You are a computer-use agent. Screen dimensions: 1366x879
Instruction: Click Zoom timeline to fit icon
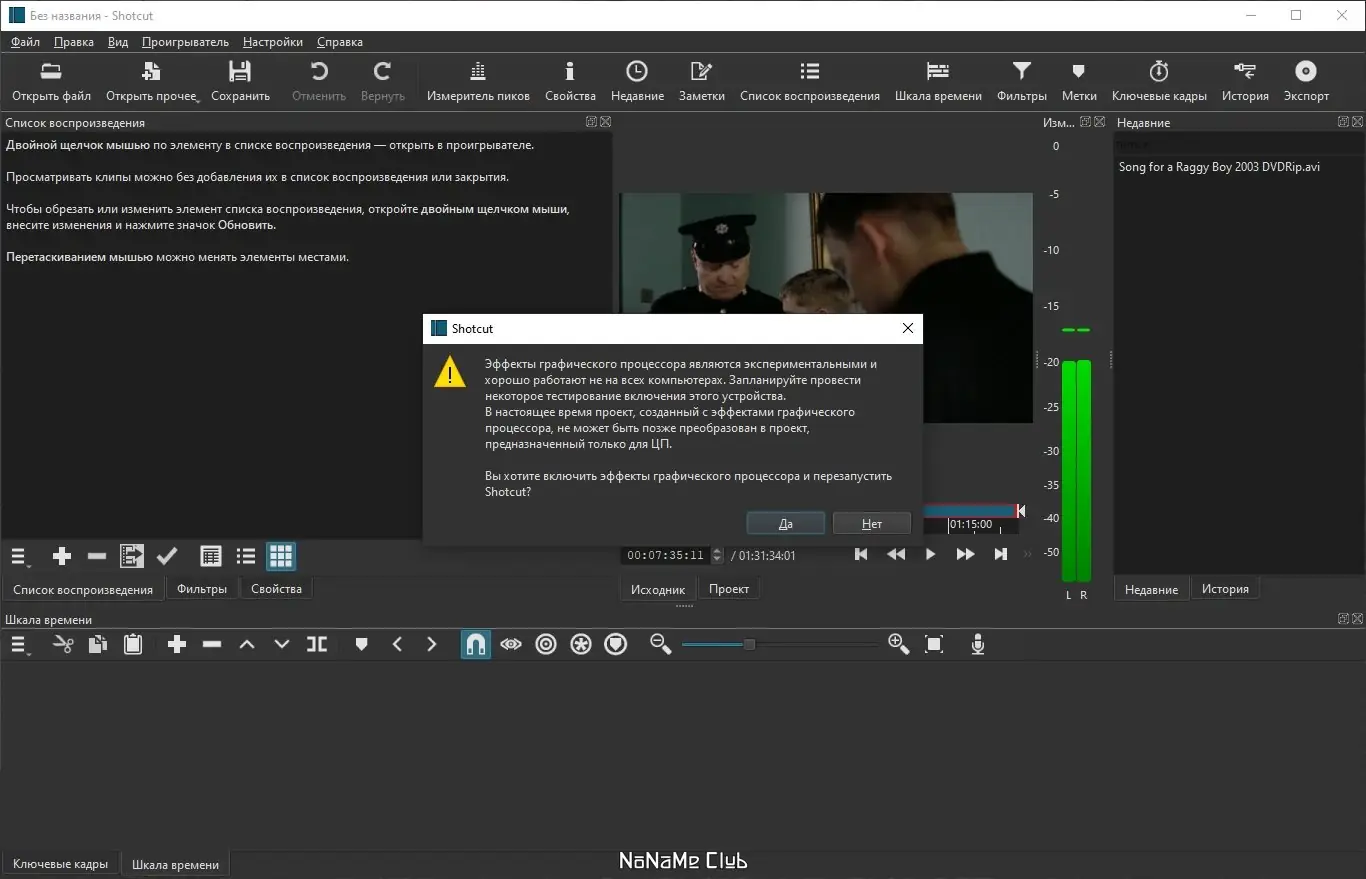tap(934, 645)
